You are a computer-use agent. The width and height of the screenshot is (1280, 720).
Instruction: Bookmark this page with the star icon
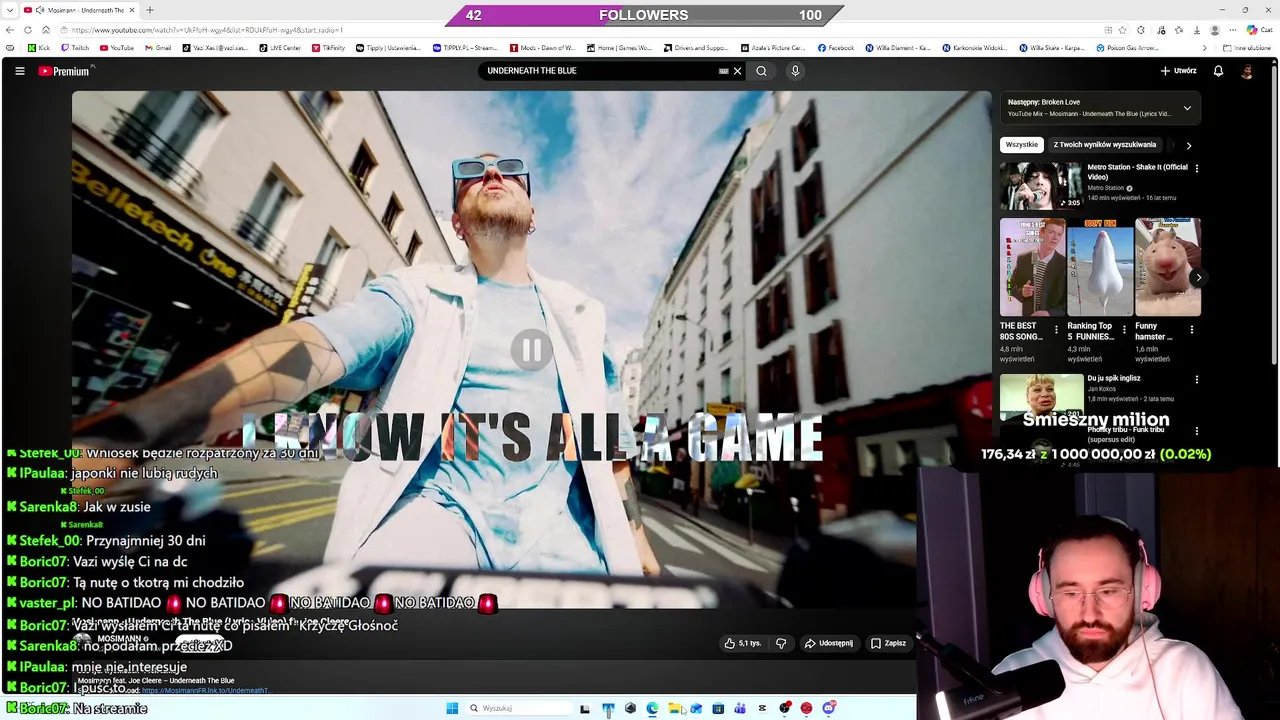point(1122,30)
